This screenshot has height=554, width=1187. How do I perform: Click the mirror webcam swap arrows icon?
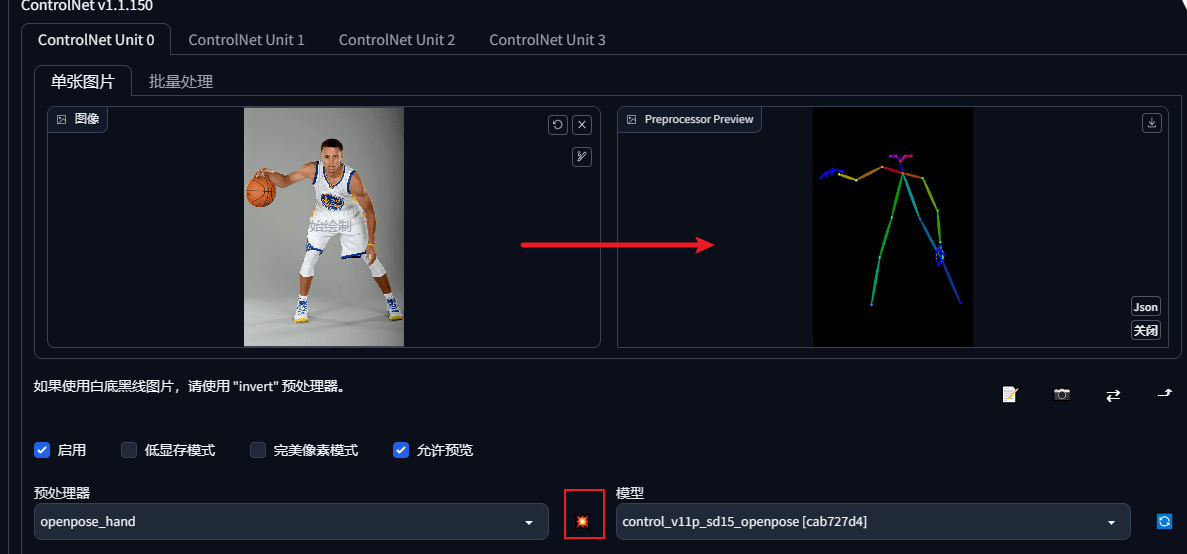click(1113, 395)
